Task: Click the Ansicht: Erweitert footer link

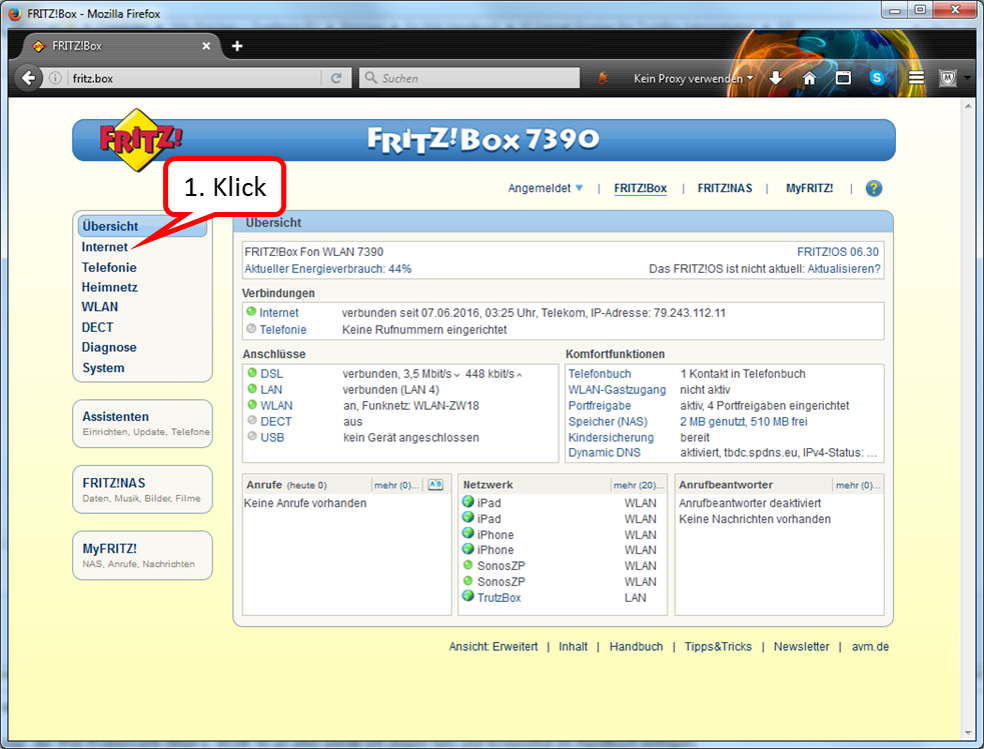Action: [493, 647]
